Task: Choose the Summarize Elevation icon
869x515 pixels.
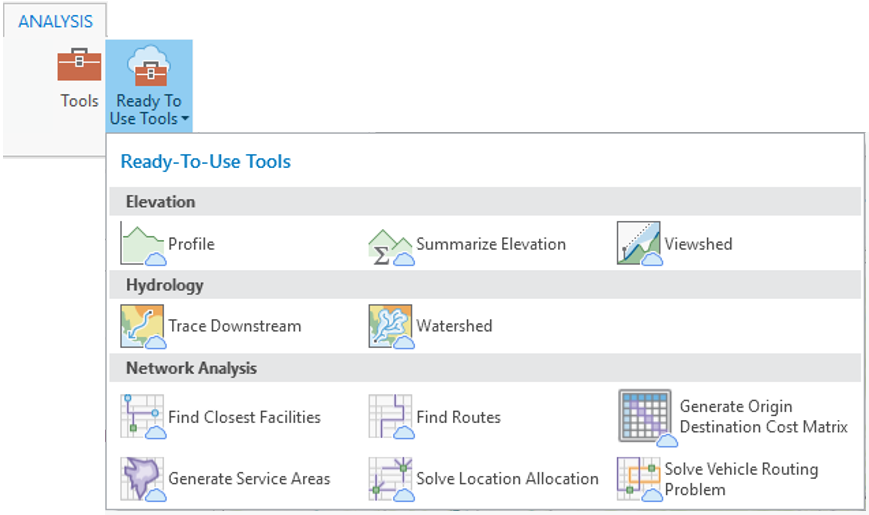Action: click(x=391, y=247)
